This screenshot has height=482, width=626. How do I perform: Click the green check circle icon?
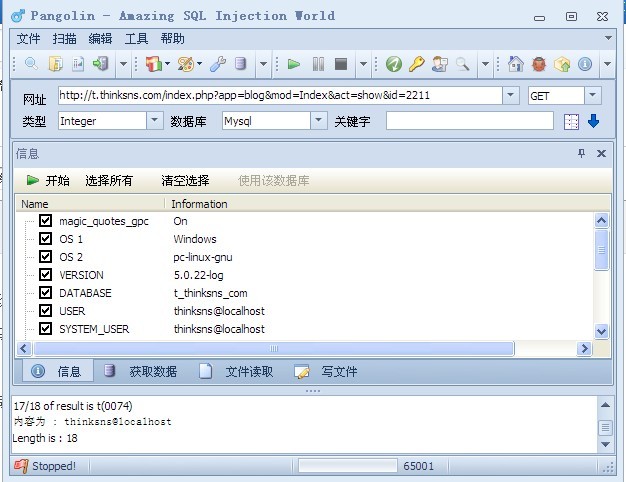point(394,64)
